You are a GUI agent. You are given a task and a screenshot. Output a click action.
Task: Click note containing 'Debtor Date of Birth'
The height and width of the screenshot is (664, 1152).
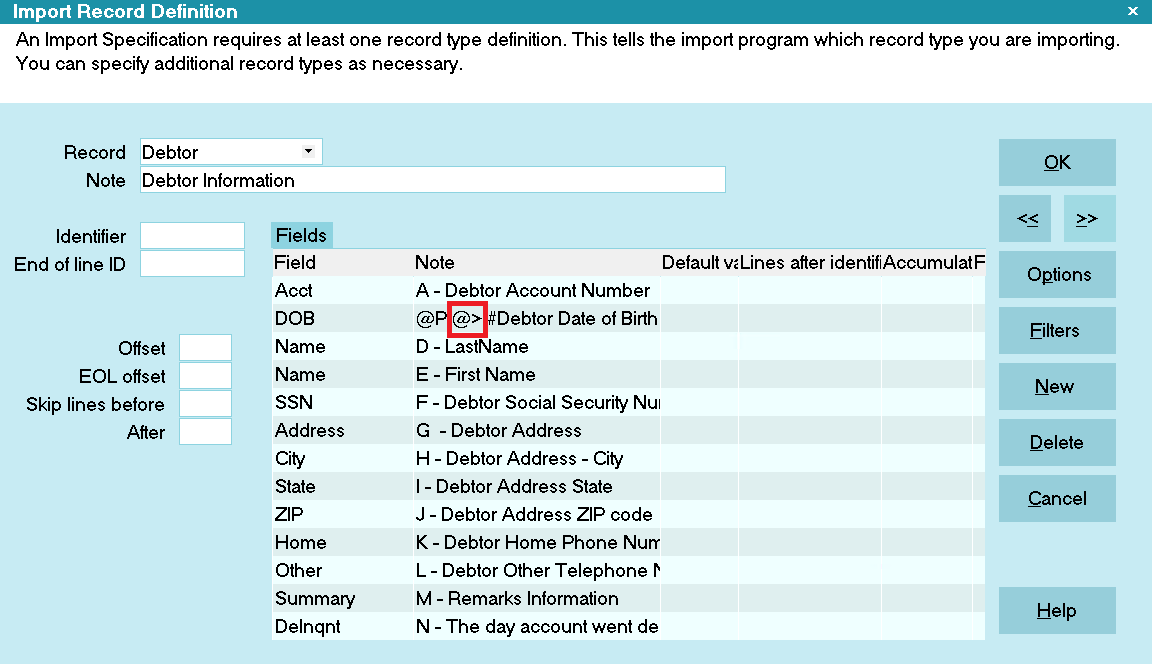click(x=536, y=318)
